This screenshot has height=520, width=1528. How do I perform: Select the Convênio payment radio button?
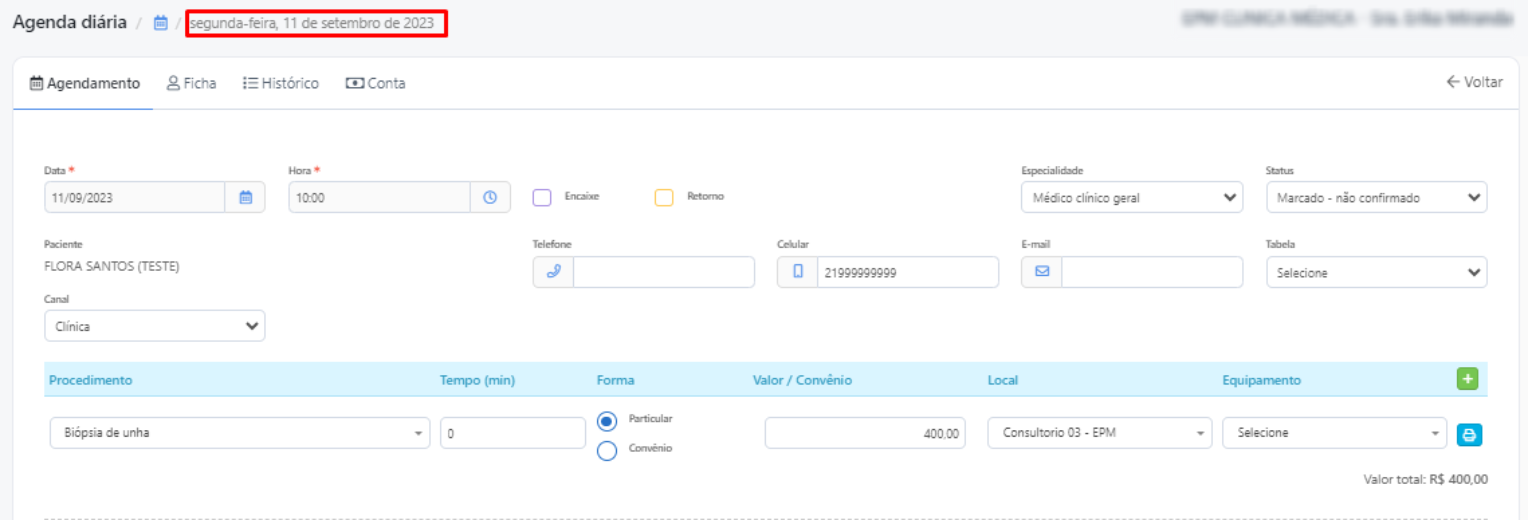click(606, 451)
